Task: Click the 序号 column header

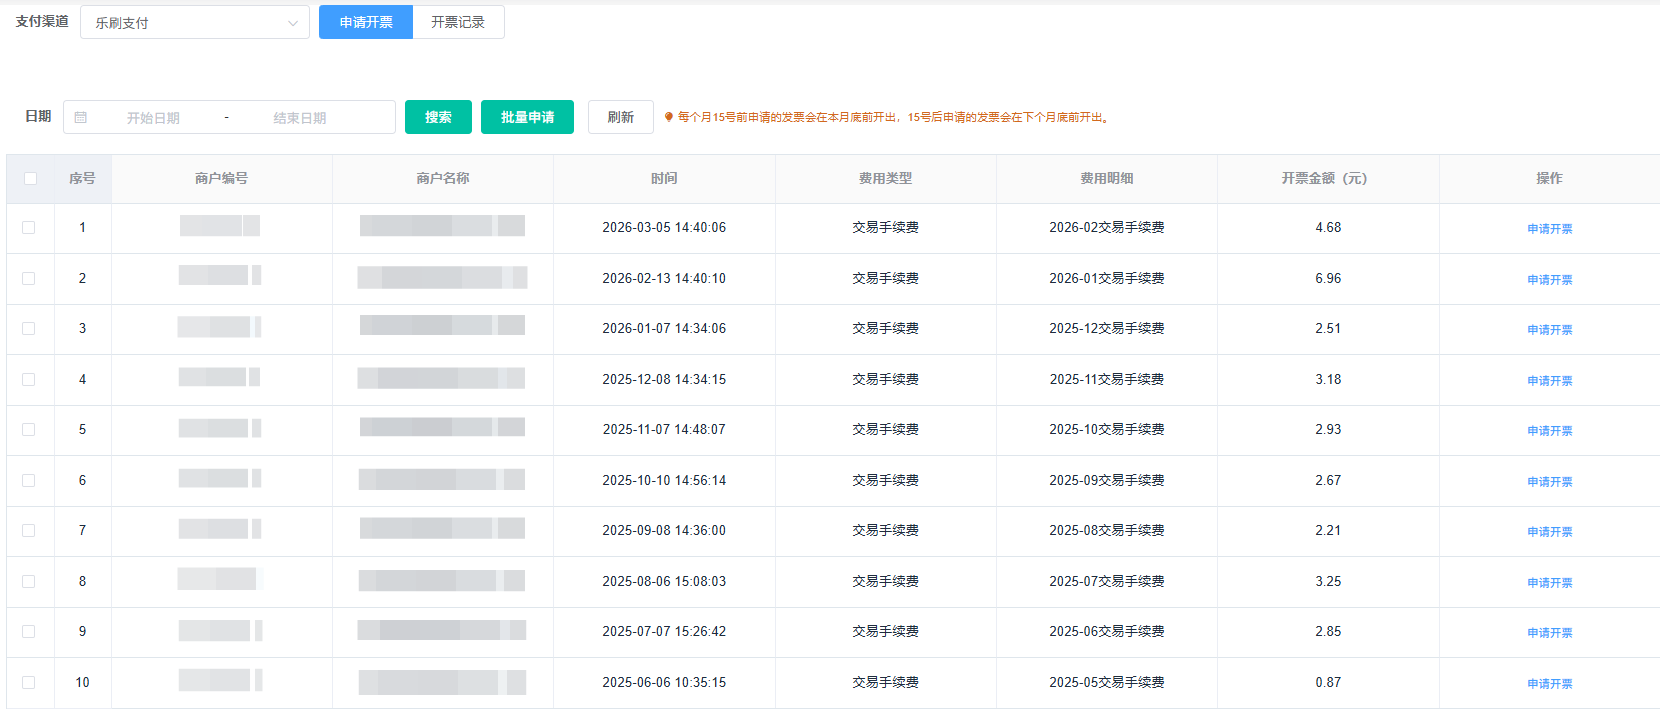Action: pos(82,178)
